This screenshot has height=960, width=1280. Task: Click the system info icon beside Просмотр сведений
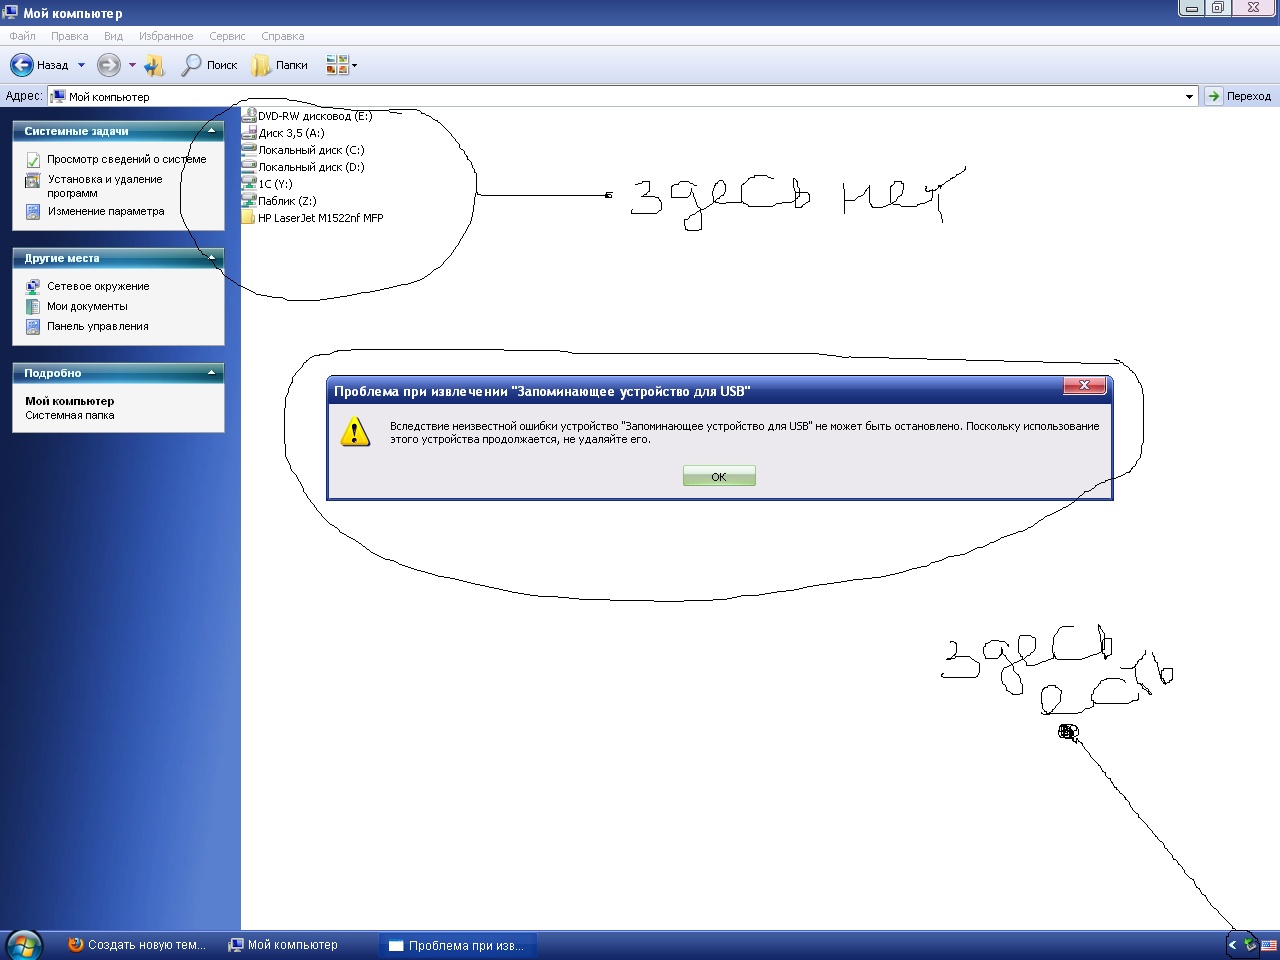pos(33,159)
